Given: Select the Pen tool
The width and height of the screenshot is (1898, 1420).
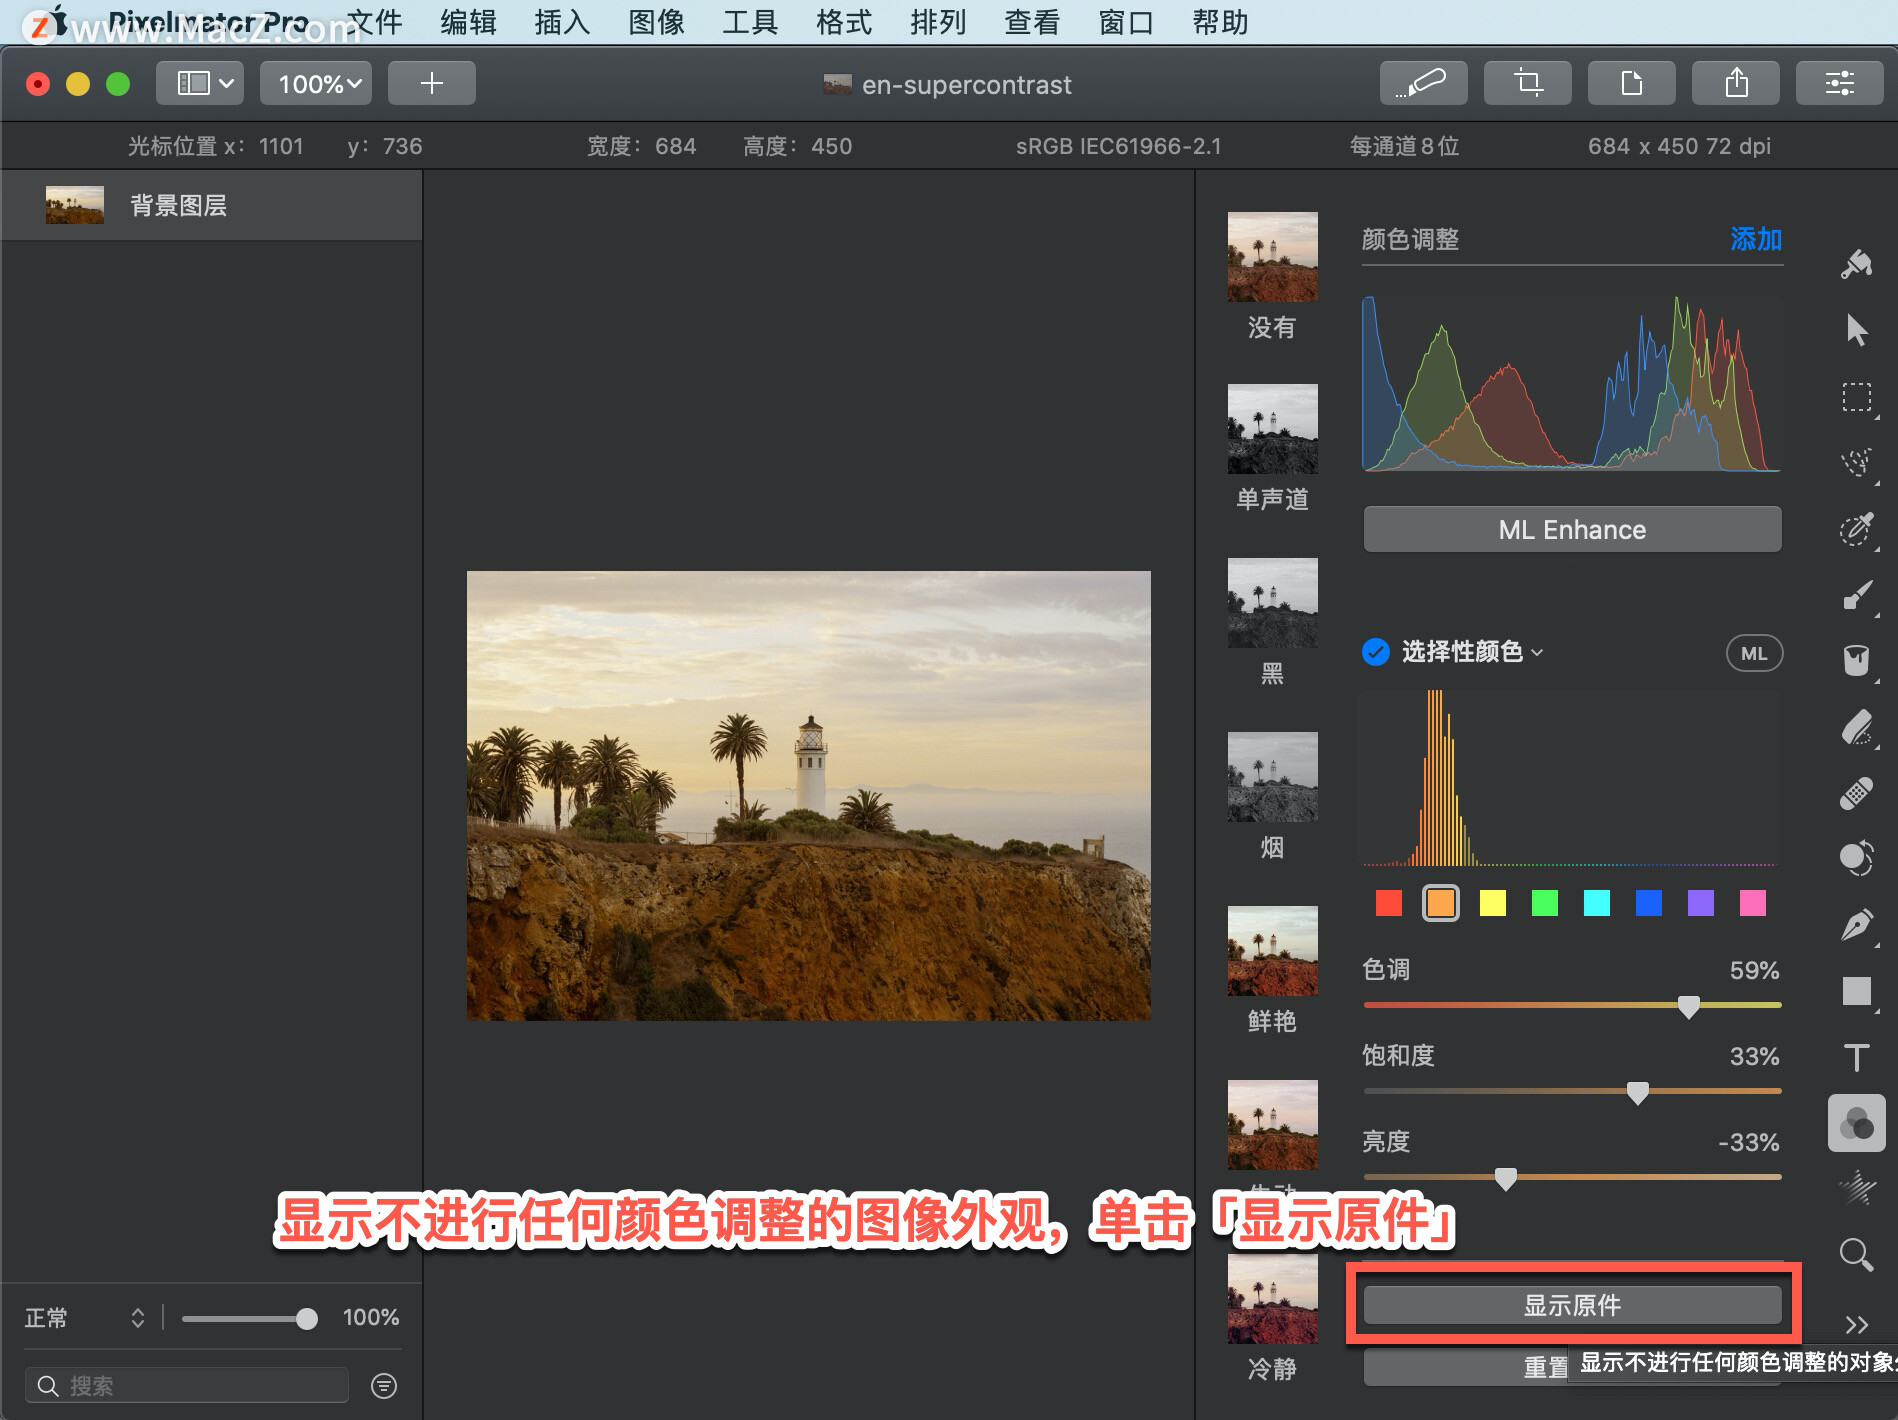Looking at the screenshot, I should (x=1857, y=925).
